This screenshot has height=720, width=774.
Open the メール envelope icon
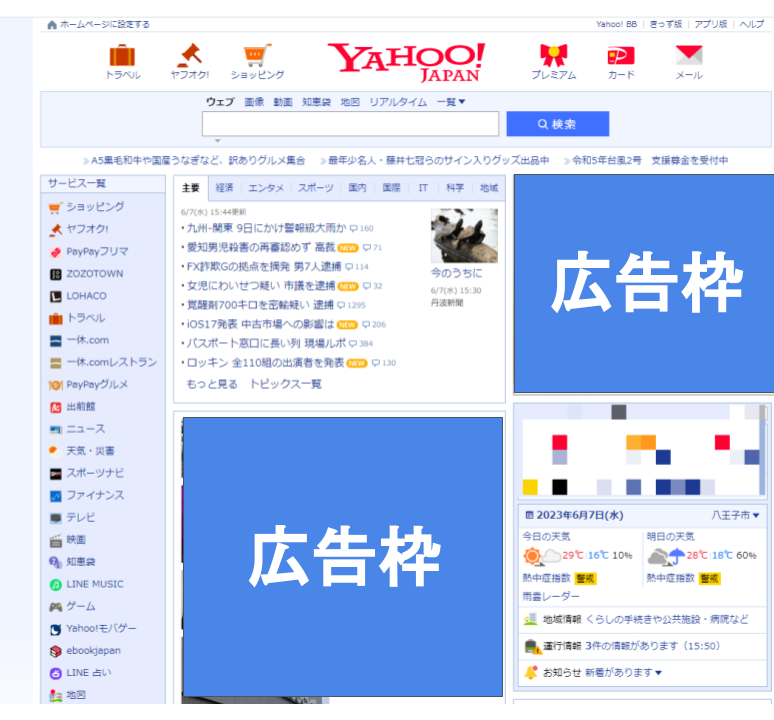pos(689,55)
